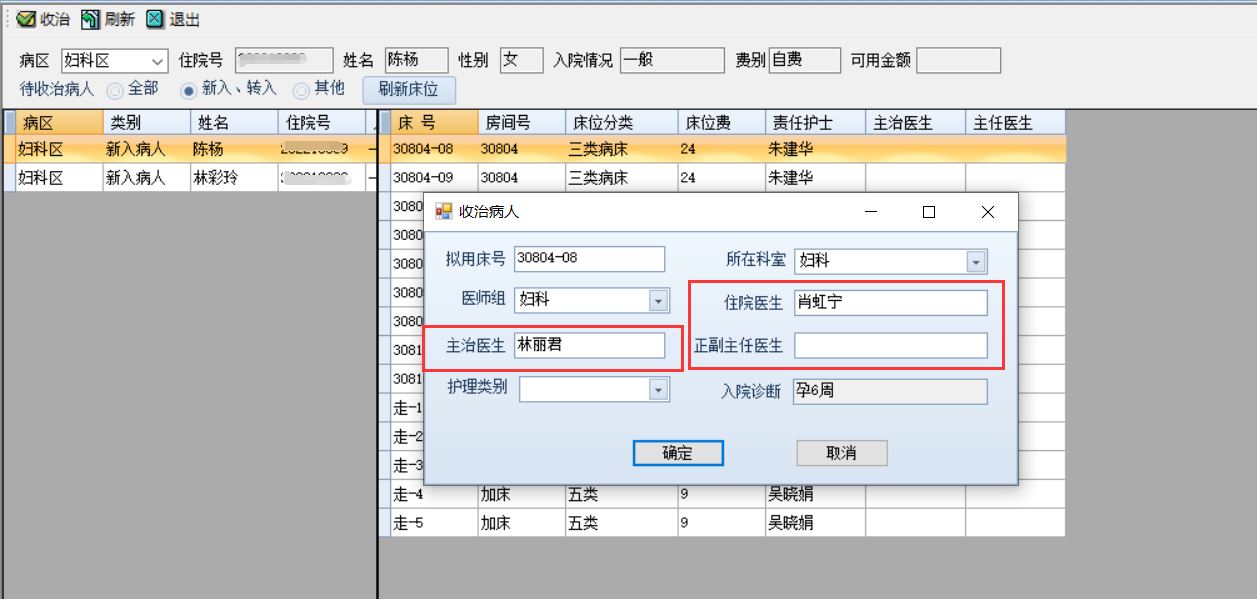The height and width of the screenshot is (599, 1257).
Task: Click the 住院医生 input field with 肖虹宁
Action: [891, 302]
